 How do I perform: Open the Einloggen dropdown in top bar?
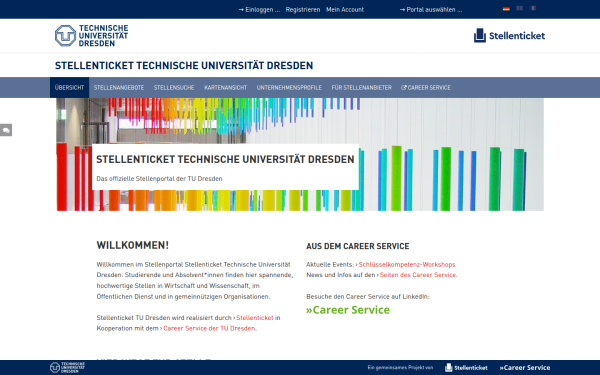259,10
